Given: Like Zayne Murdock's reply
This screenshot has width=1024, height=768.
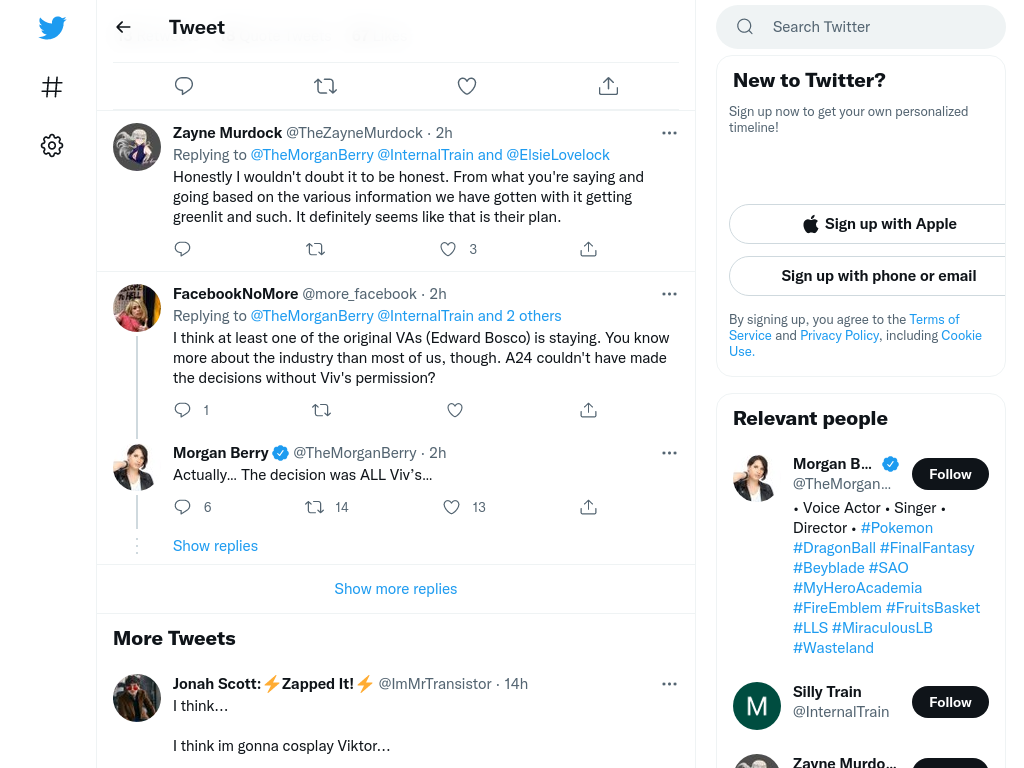Looking at the screenshot, I should click(x=447, y=249).
